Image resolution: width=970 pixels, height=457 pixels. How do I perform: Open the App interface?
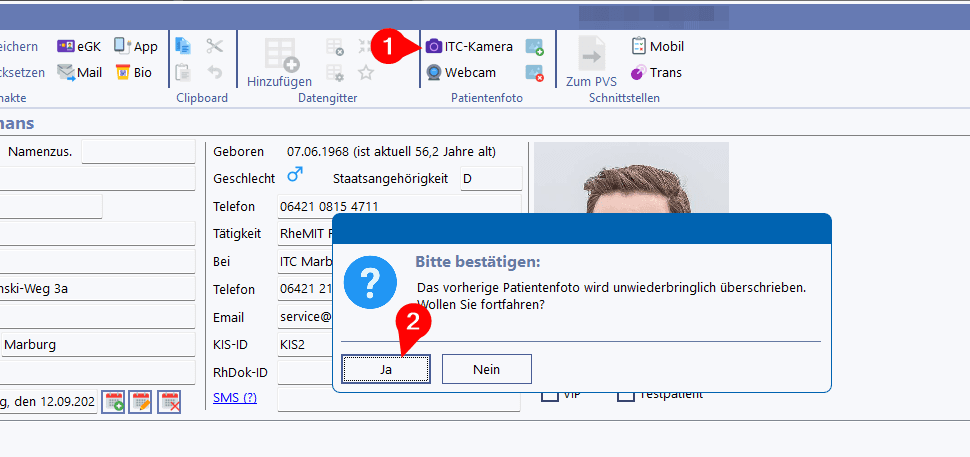click(x=136, y=46)
